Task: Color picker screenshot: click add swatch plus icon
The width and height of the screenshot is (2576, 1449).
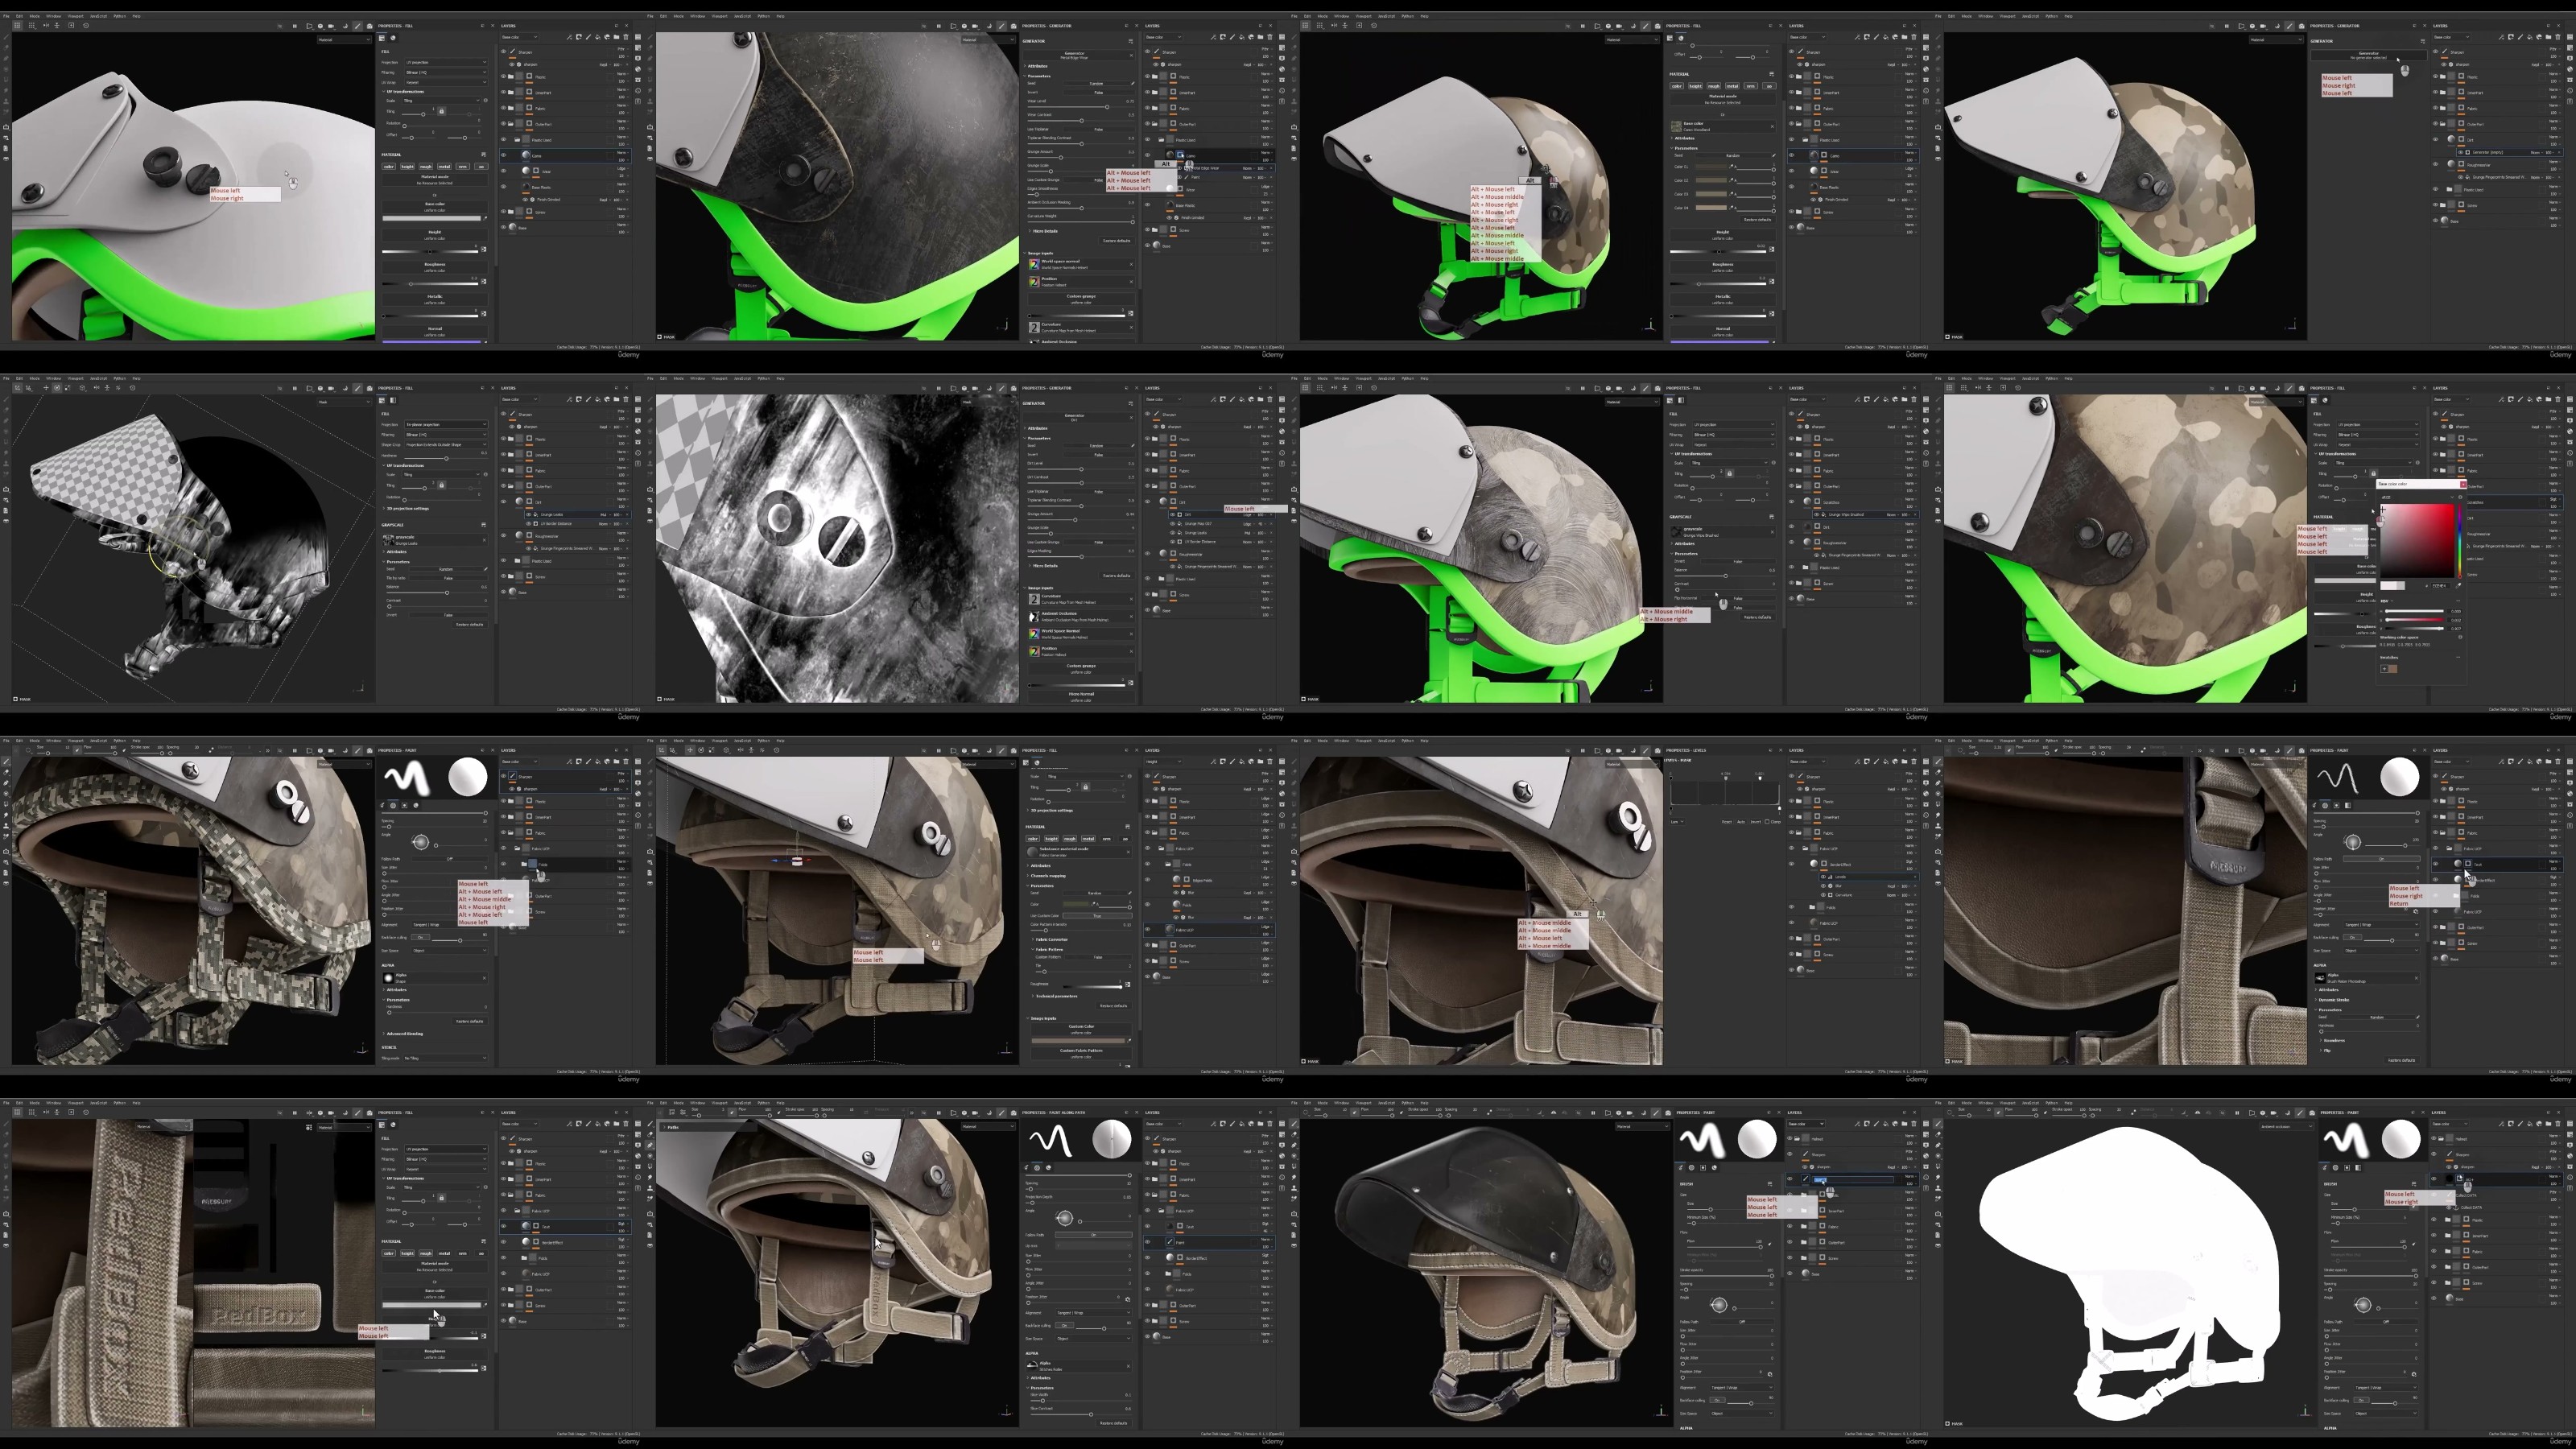Action: (x=2384, y=668)
